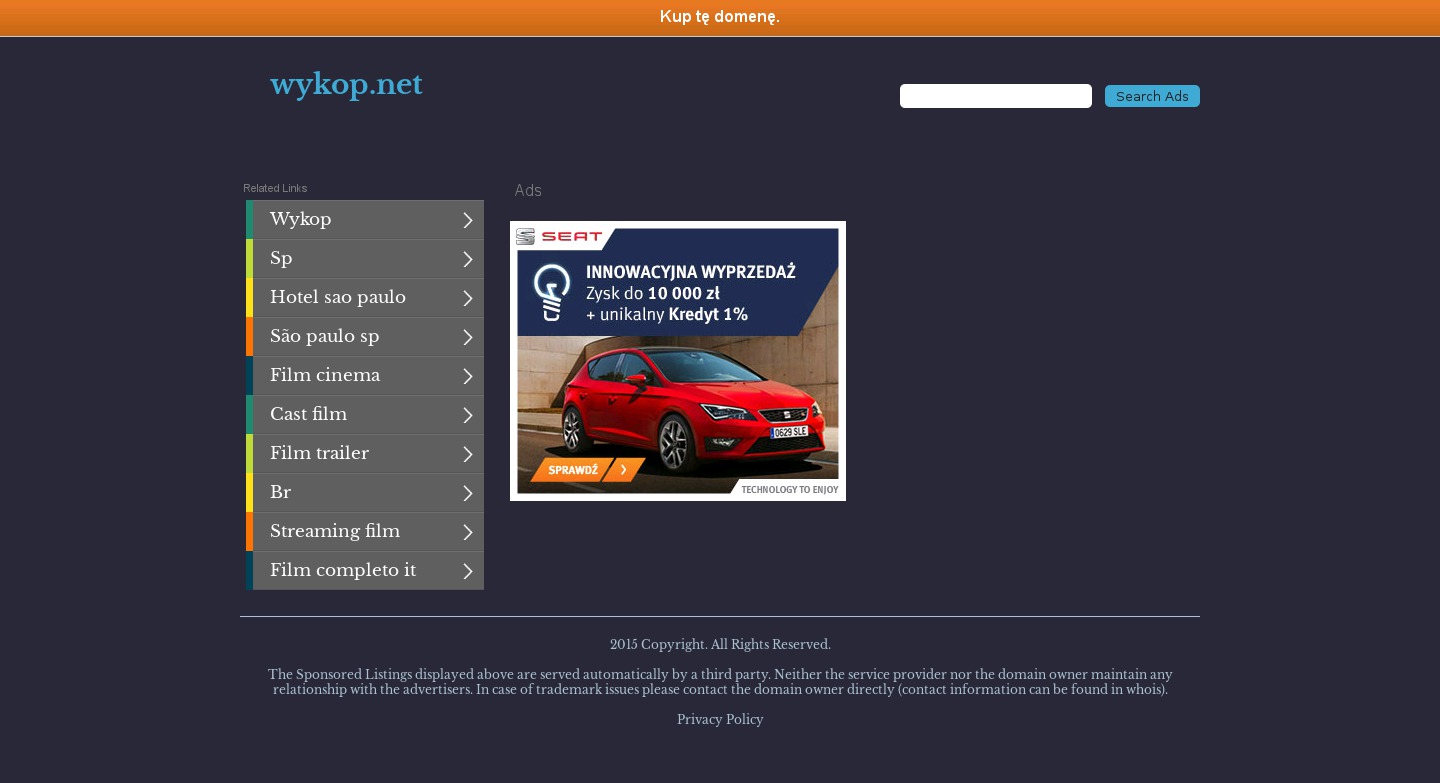The width and height of the screenshot is (1440, 783).
Task: Click the SEAT logo in the ad
Action: click(560, 237)
